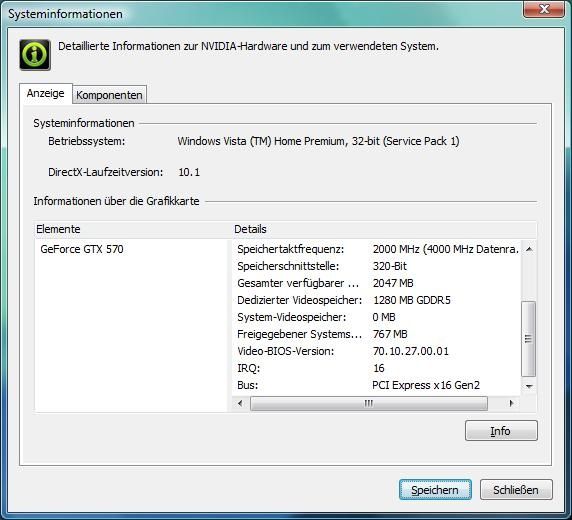Select the Dedizierter Videospeicher row

[377, 300]
